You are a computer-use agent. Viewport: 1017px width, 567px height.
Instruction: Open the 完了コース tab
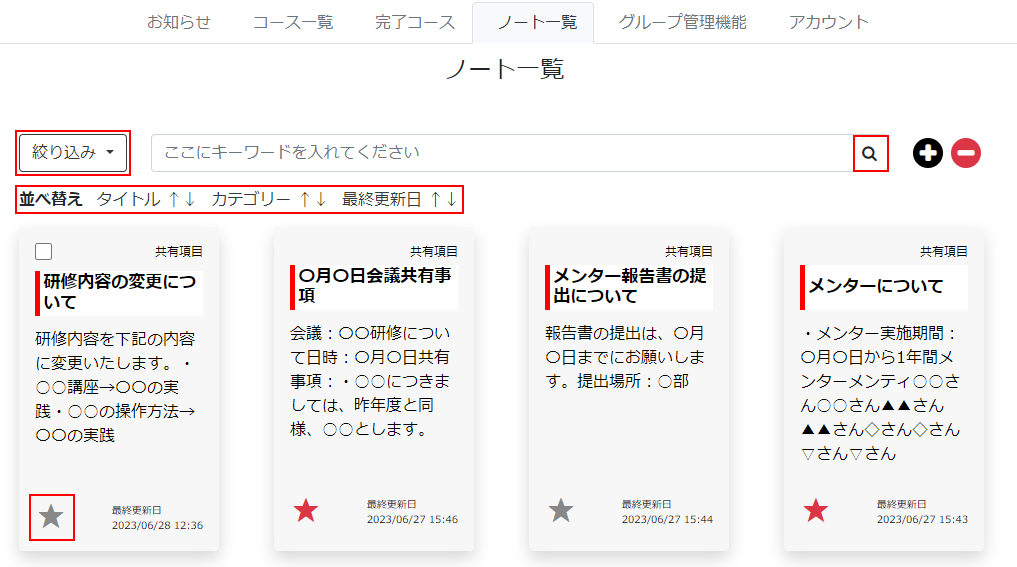[x=415, y=22]
